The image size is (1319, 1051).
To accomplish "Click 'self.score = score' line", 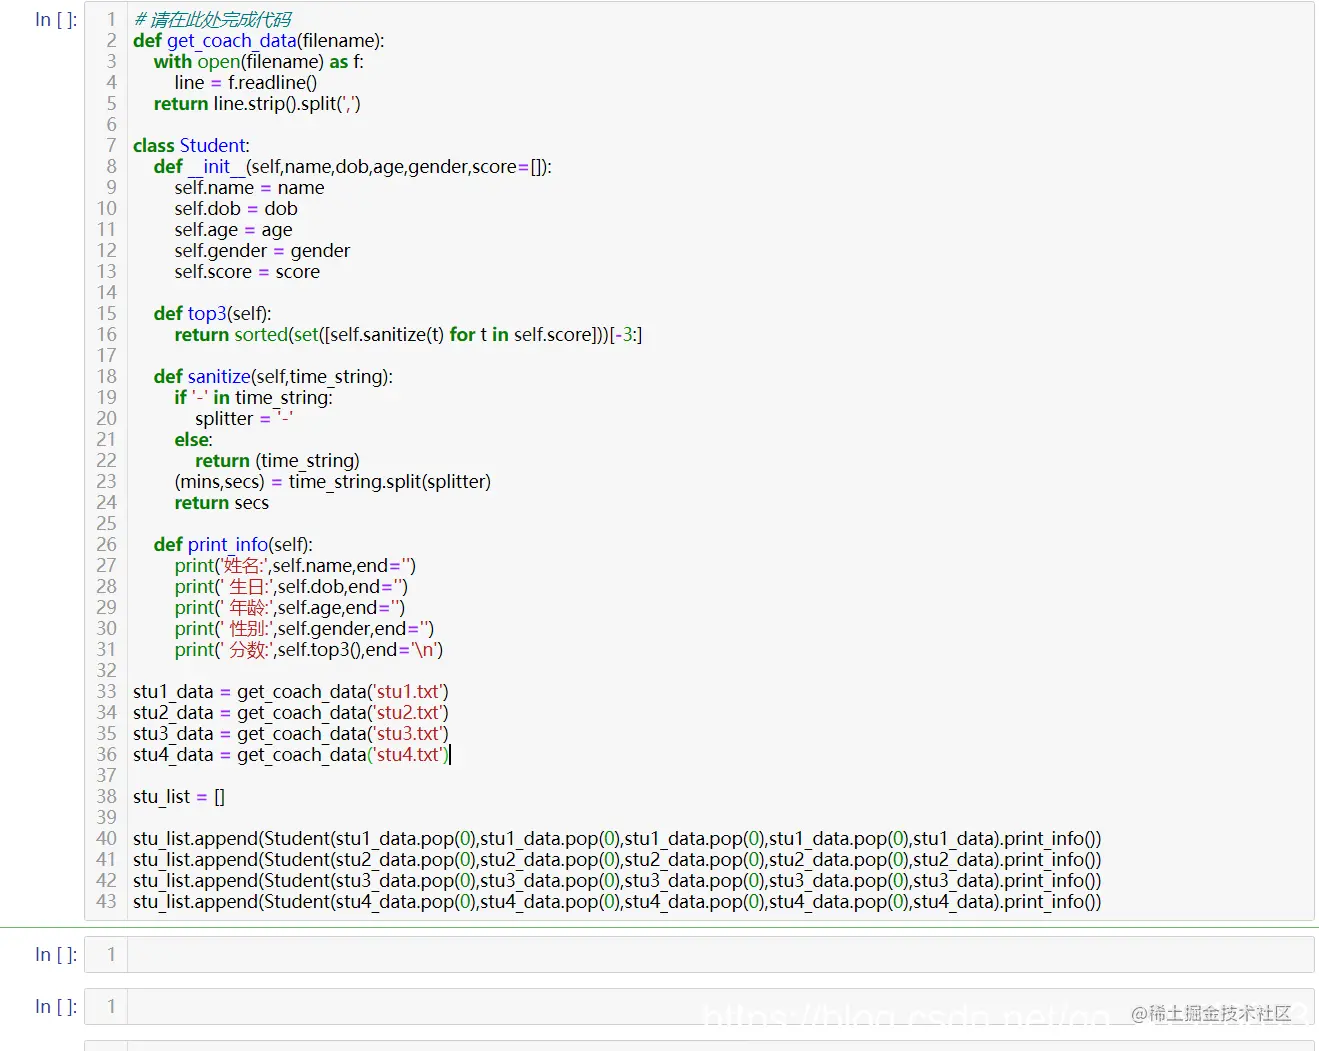I will 247,271.
